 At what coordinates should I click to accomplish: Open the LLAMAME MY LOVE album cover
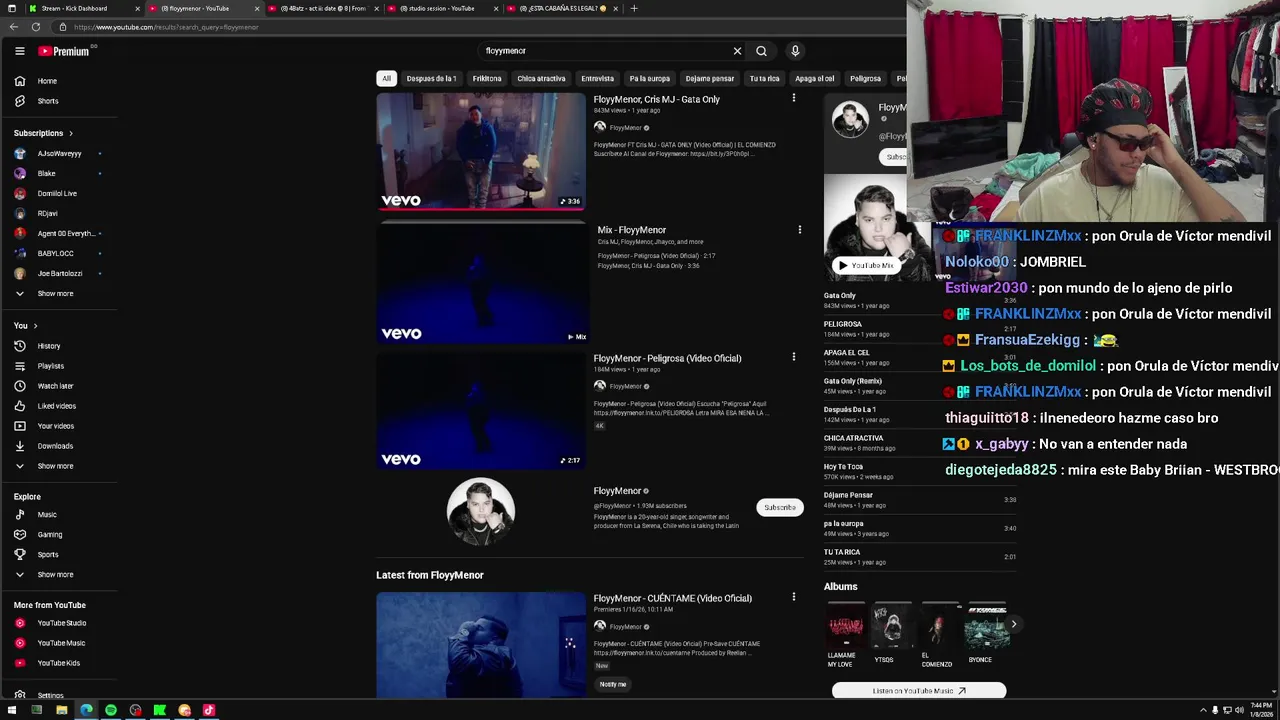coord(845,625)
